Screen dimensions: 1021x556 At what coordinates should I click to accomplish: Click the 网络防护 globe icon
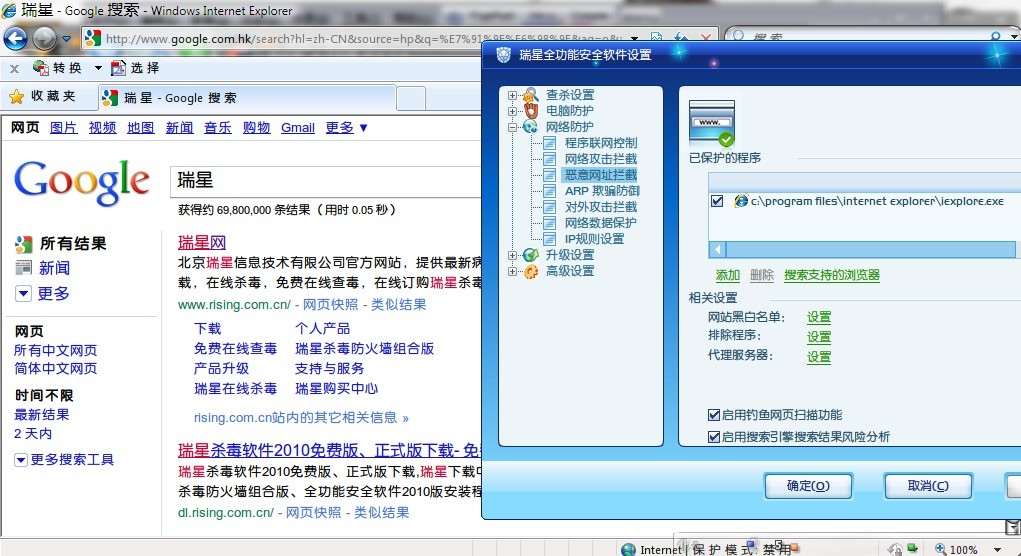(531, 127)
